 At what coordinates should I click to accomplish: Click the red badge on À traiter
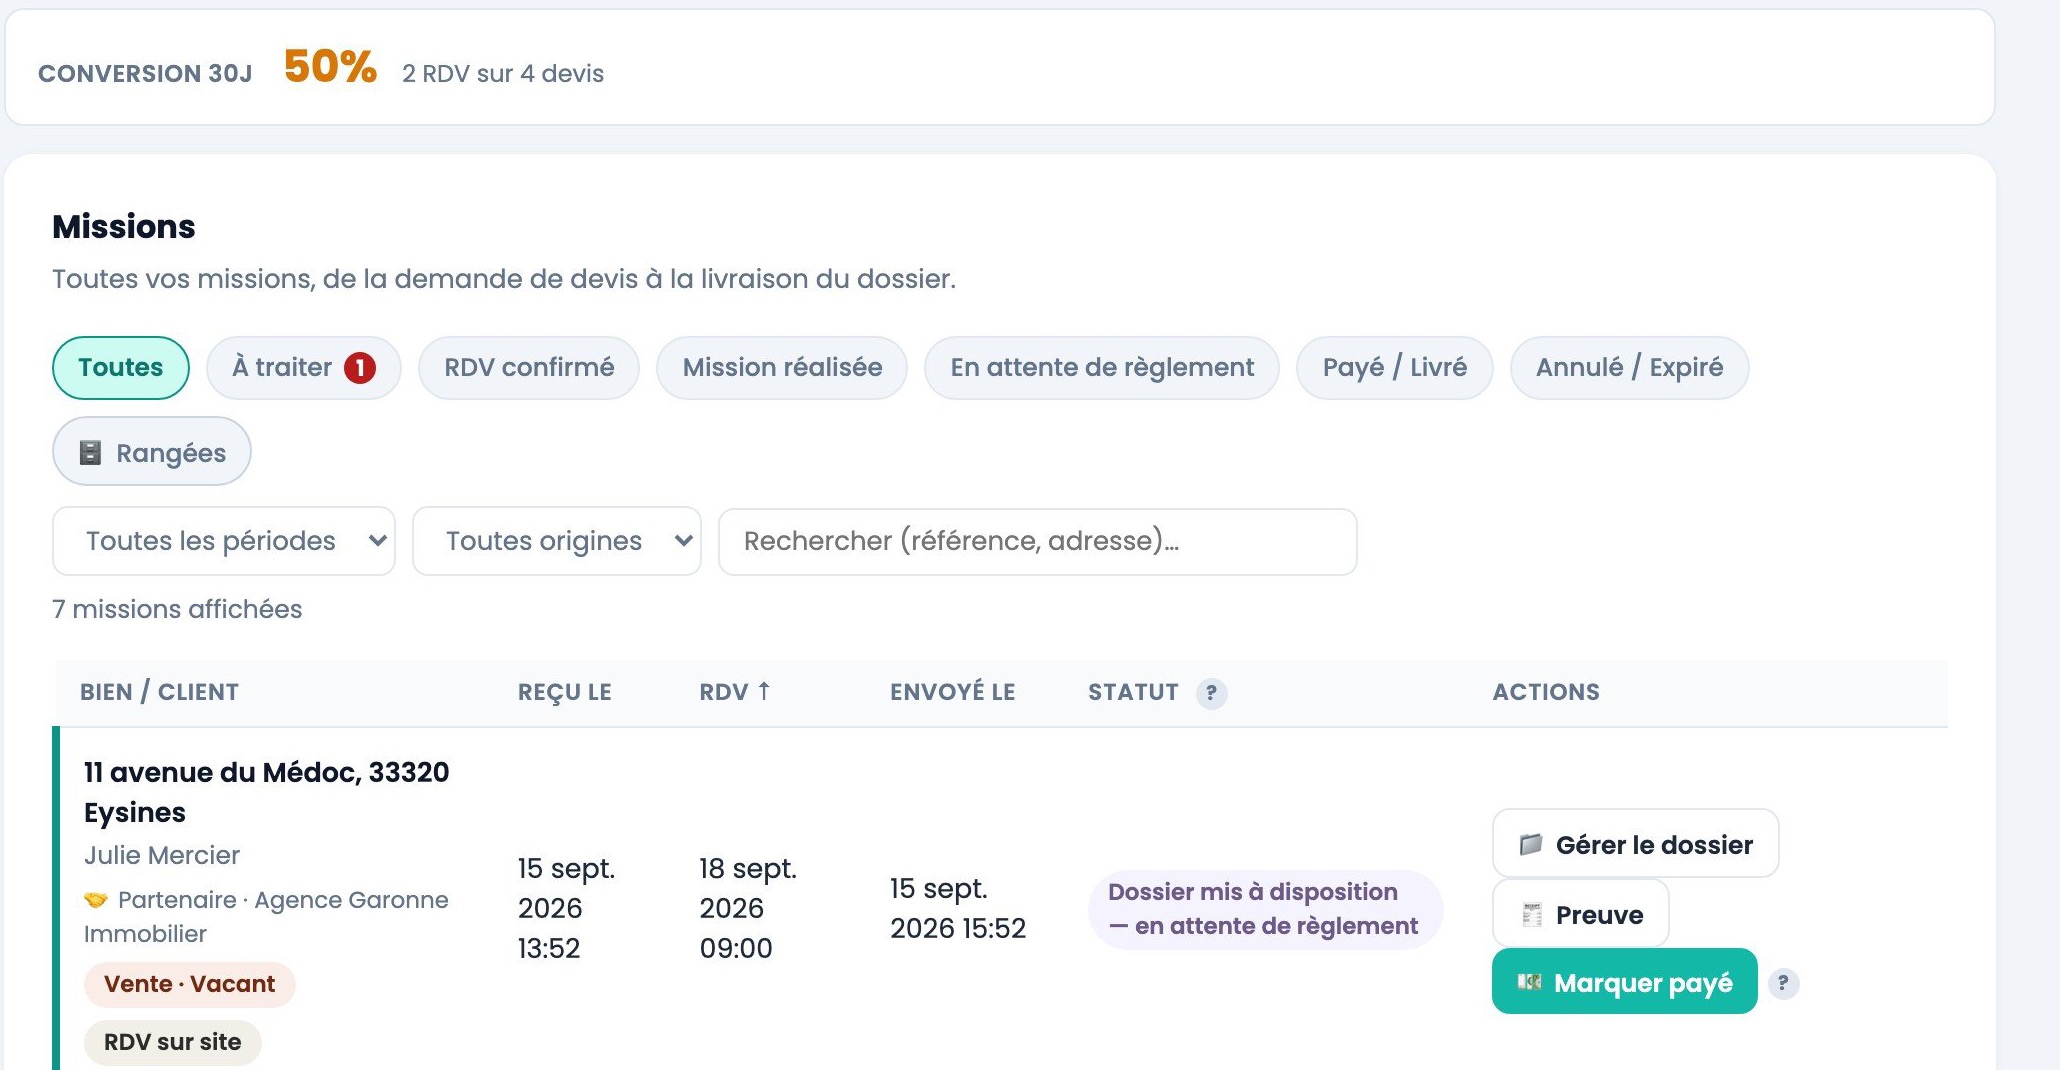tap(360, 368)
